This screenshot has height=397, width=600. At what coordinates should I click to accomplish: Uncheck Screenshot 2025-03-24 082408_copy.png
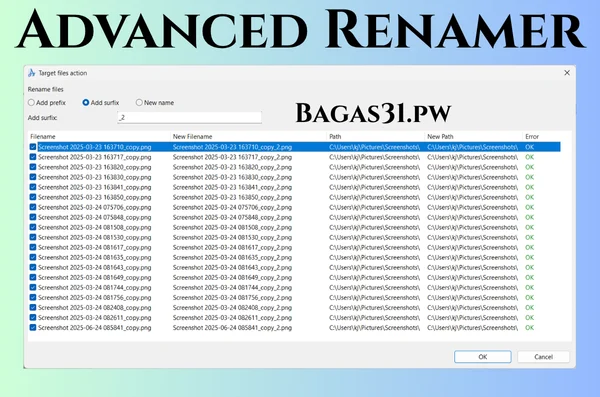pos(33,307)
